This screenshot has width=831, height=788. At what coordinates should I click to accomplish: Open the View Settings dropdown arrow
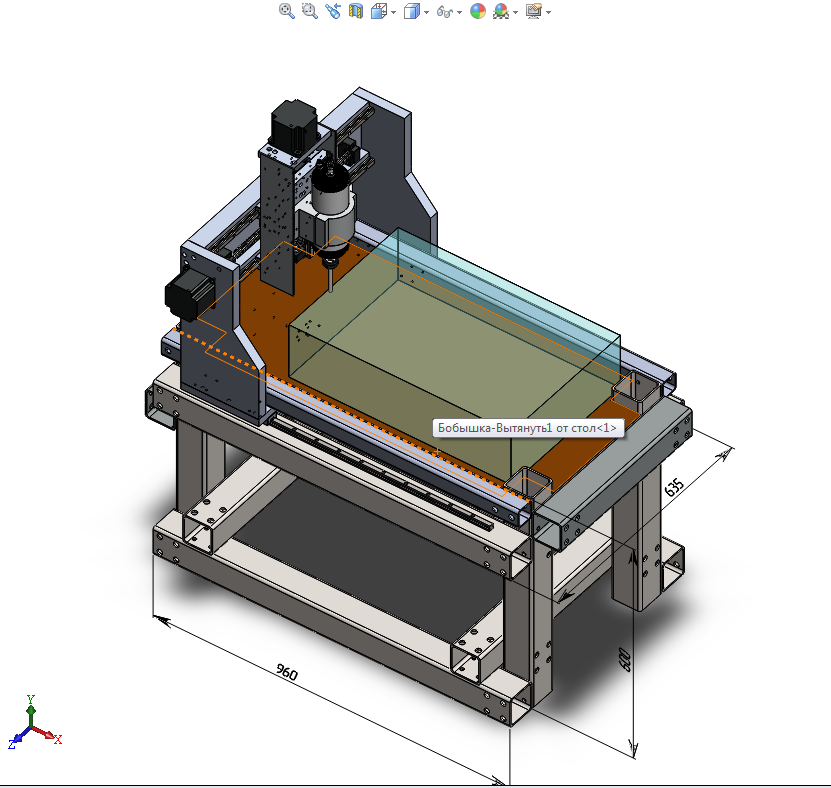(x=549, y=12)
